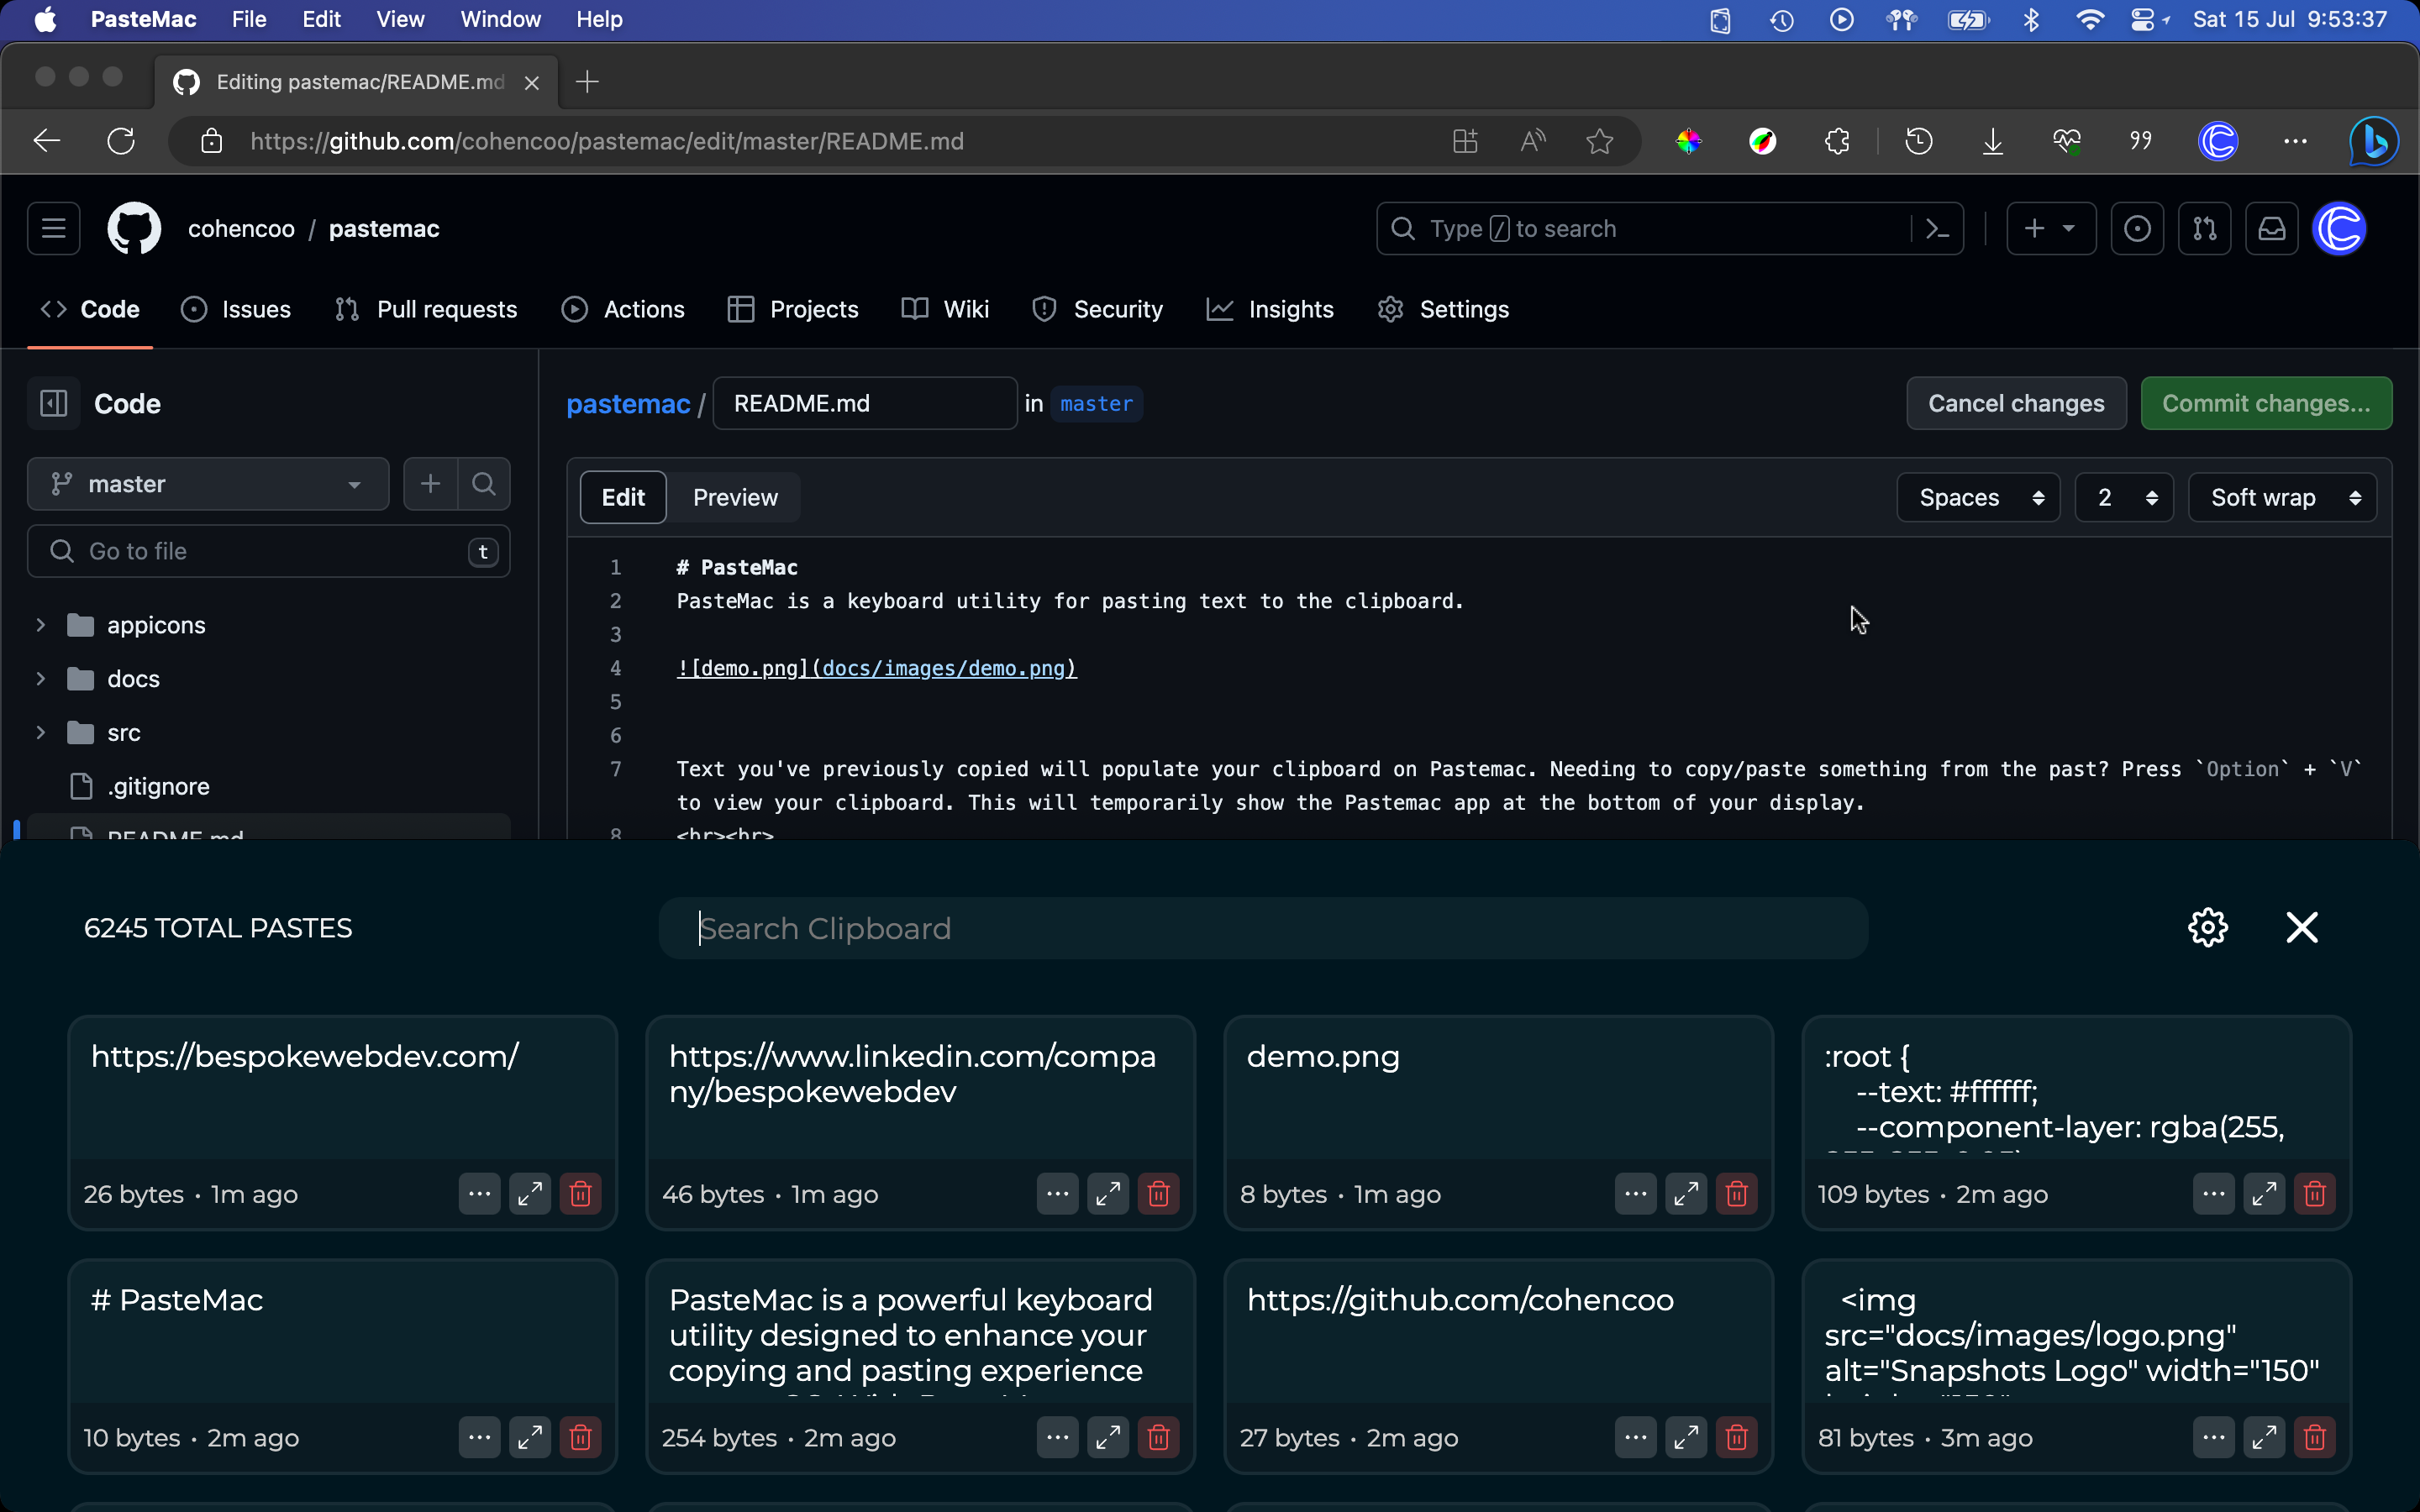This screenshot has width=2420, height=1512.
Task: Open the master branch dropdown
Action: [x=208, y=484]
